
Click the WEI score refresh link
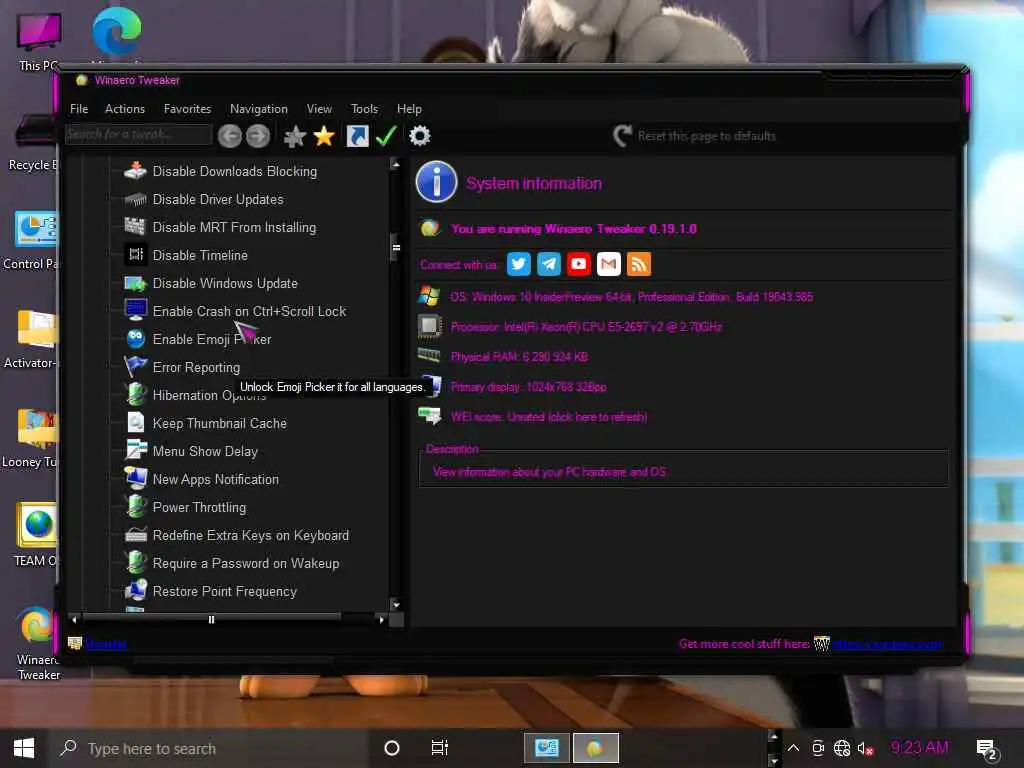(x=549, y=417)
